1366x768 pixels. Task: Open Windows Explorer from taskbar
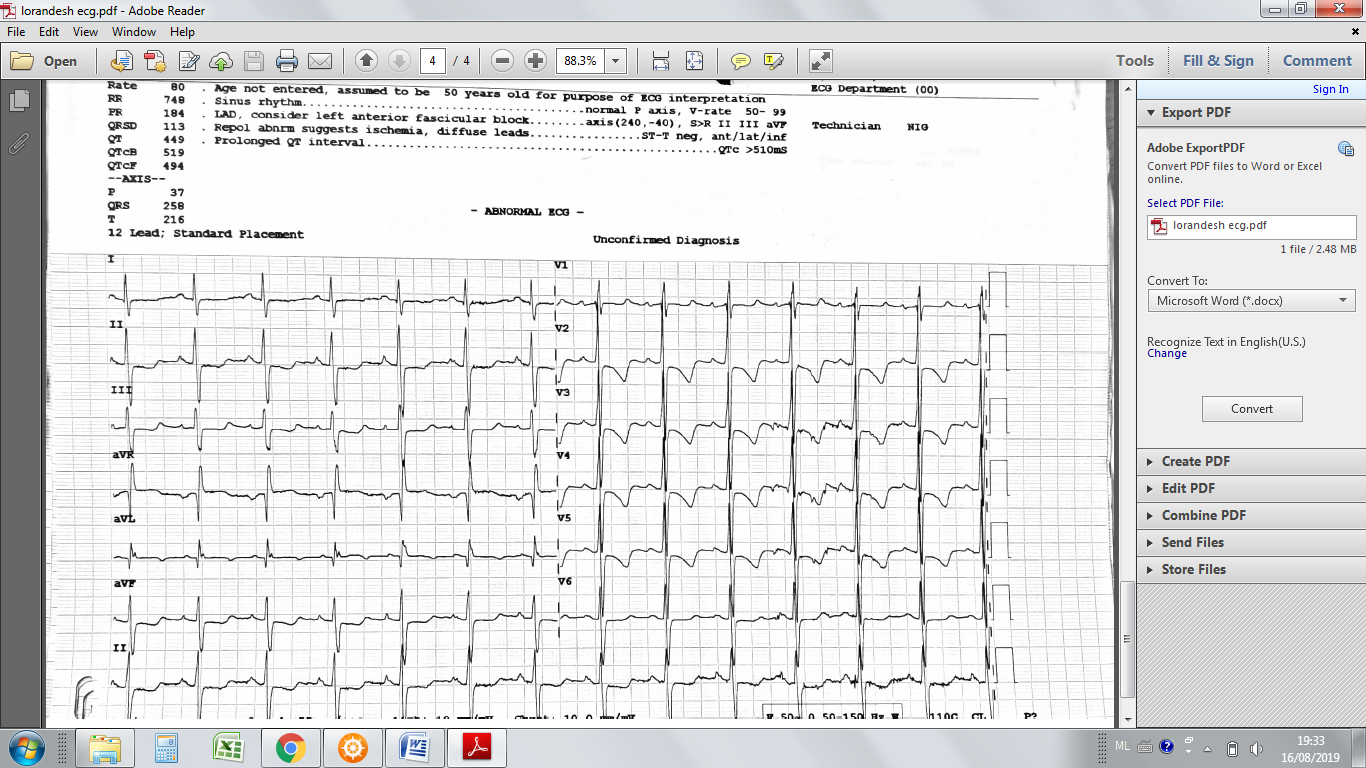coord(104,748)
